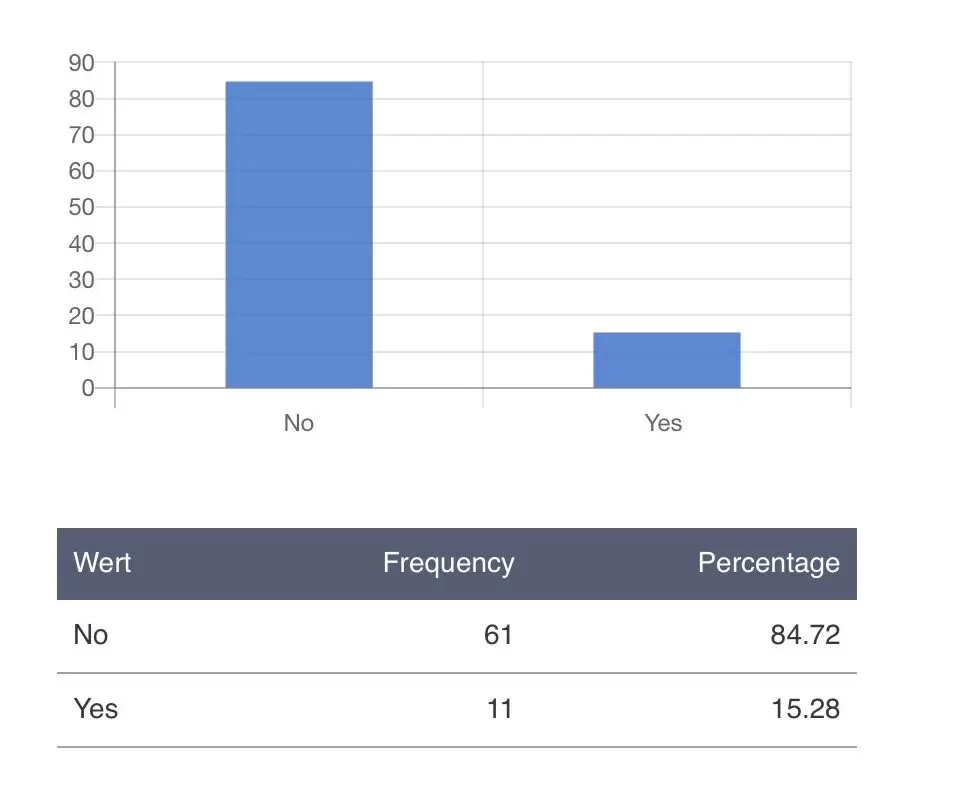Image resolution: width=979 pixels, height=807 pixels.
Task: Click the frequency value 11
Action: [x=498, y=709]
